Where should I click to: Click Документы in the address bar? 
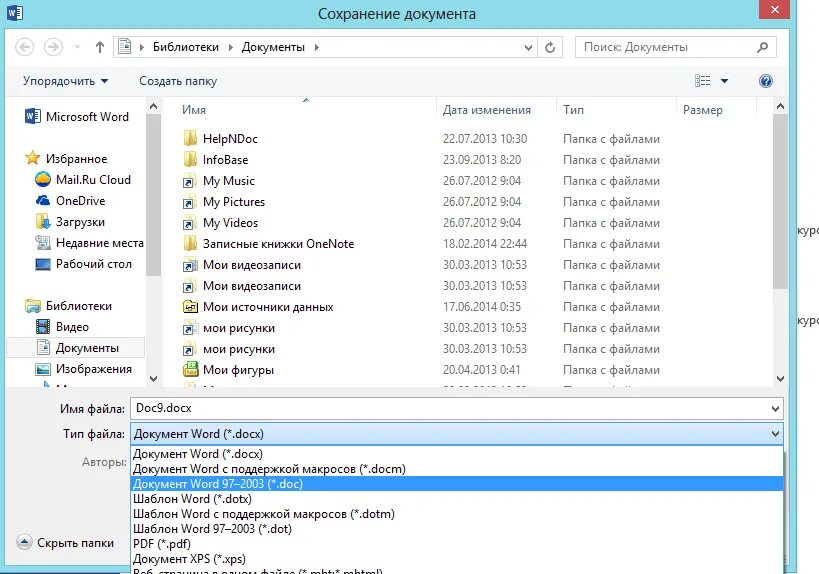pos(273,47)
